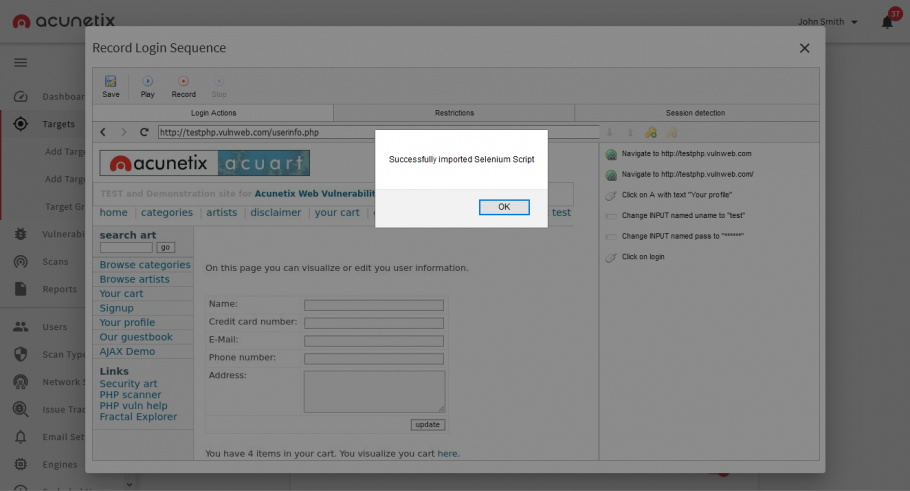Open Vulnerabilities bug icon in Acunetix sidebar

tap(21, 234)
